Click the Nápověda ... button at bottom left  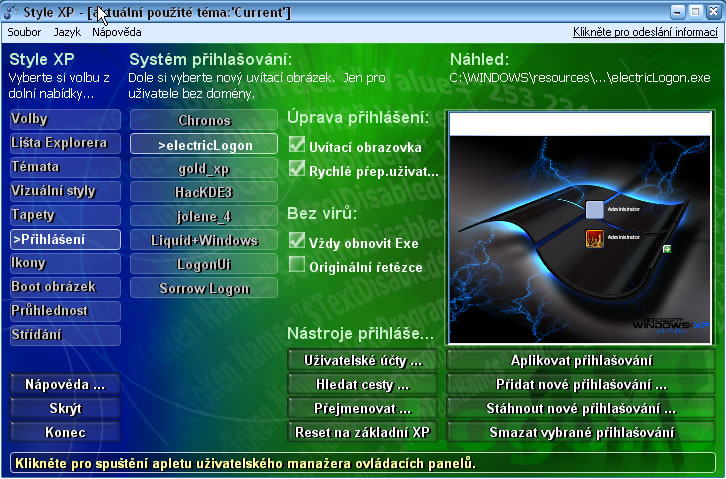pyautogui.click(x=65, y=385)
